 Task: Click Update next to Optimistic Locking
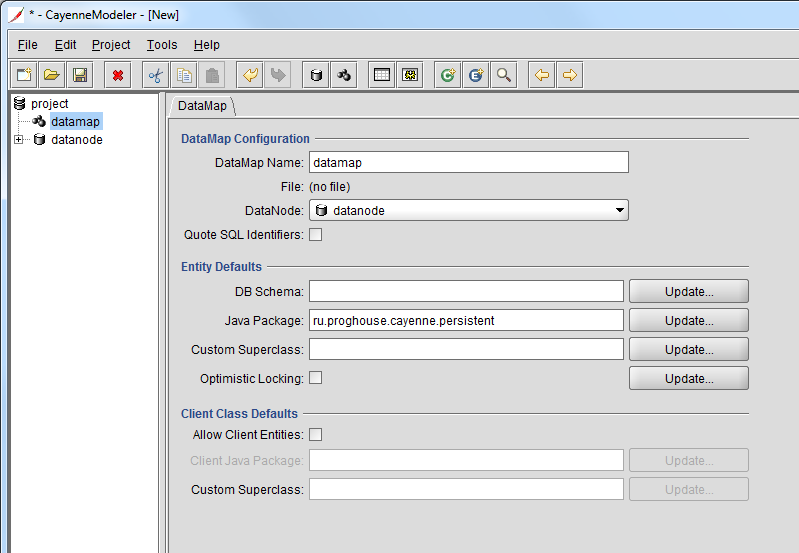(689, 379)
